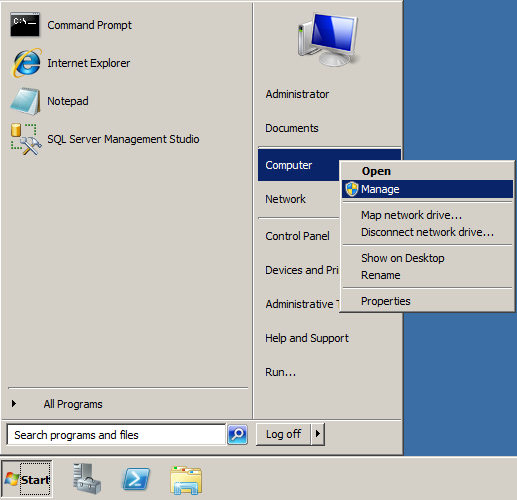Open Help and Support
The image size is (517, 500).
click(x=307, y=338)
